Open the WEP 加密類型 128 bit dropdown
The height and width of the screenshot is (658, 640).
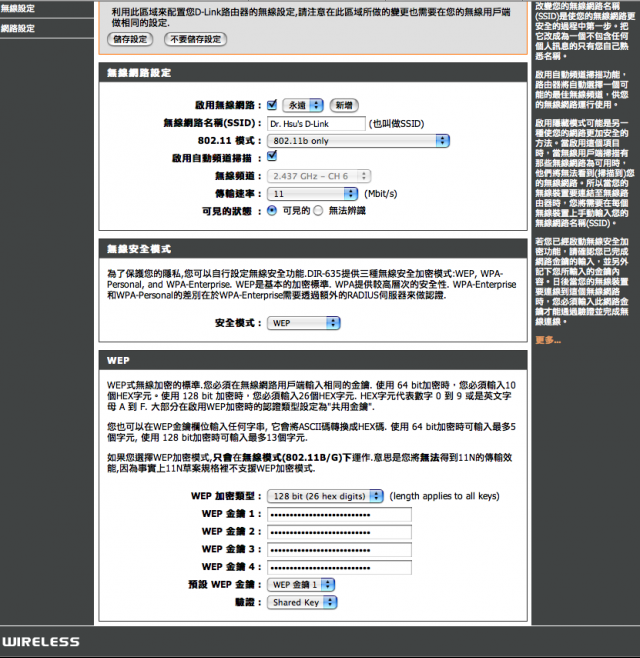click(x=325, y=496)
